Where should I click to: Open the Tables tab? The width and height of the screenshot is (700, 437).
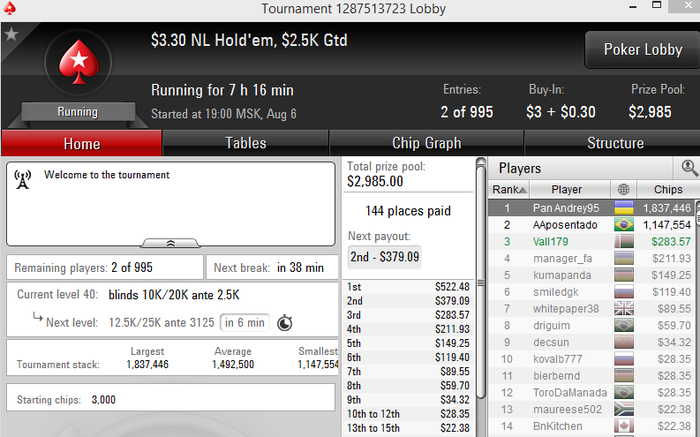point(246,143)
